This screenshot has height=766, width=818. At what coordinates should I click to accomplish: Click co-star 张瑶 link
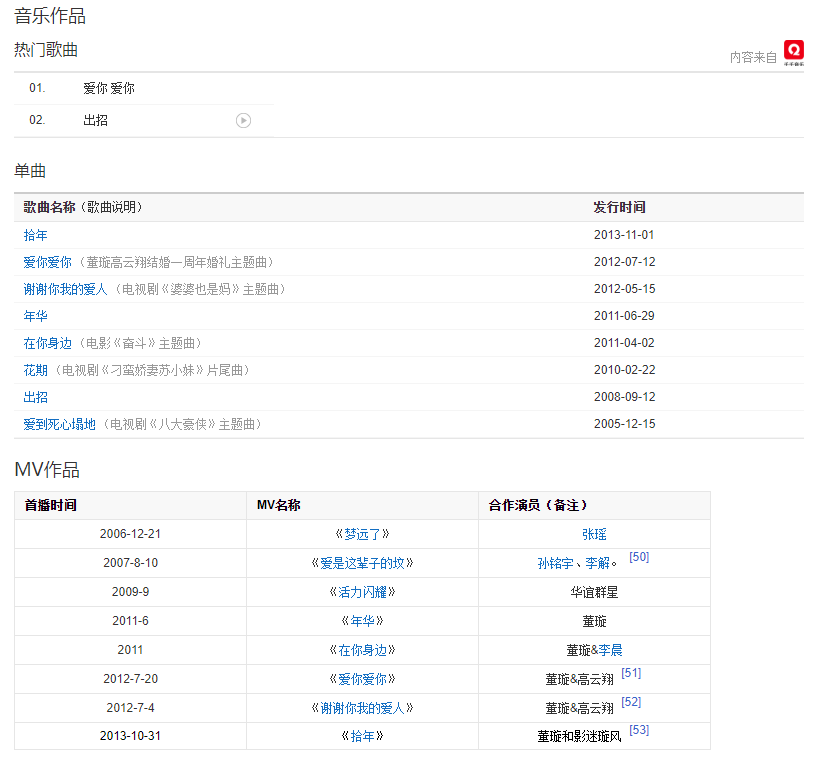[x=594, y=534]
